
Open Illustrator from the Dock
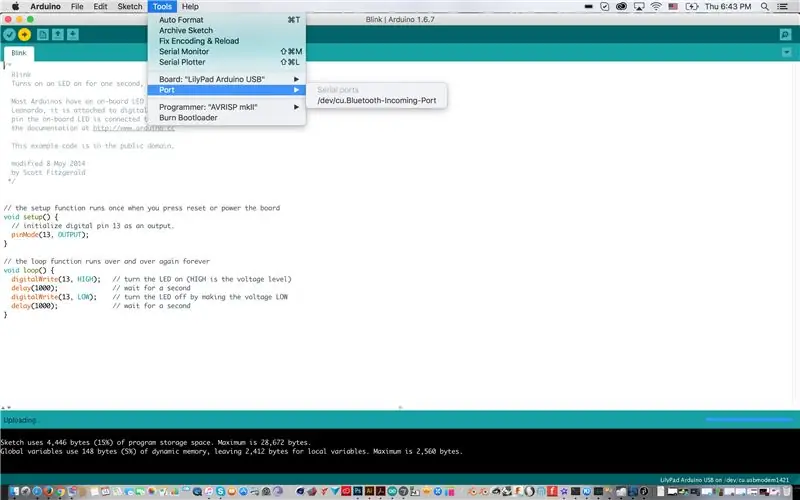pos(369,491)
